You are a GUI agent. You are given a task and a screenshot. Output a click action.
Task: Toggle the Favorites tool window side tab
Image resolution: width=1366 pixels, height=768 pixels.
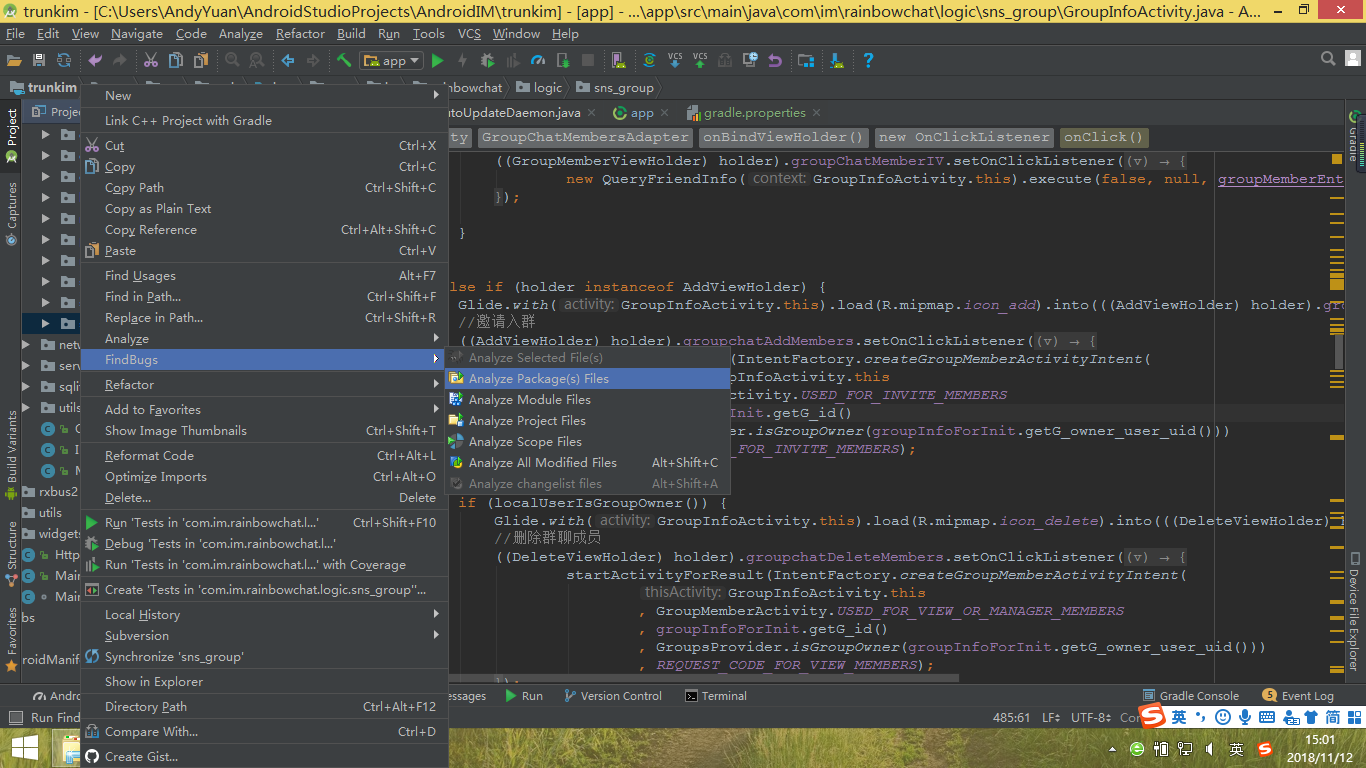[12, 638]
